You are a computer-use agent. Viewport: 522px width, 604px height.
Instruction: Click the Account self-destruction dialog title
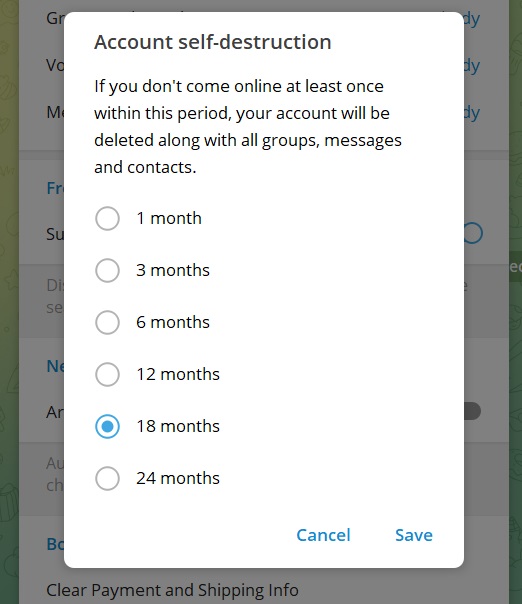point(213,42)
